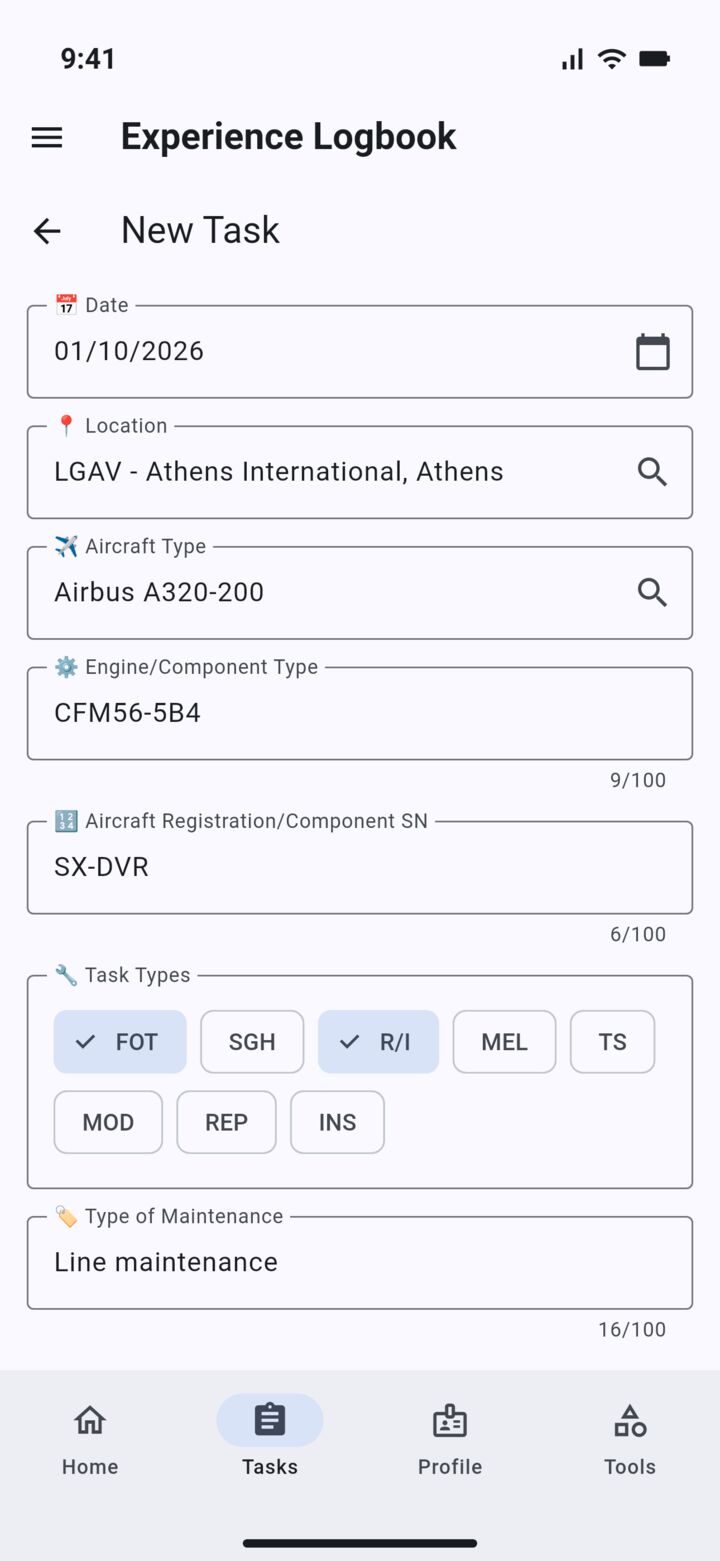Image resolution: width=720 pixels, height=1561 pixels.
Task: Tap the 6/100 character counter
Action: coord(638,934)
